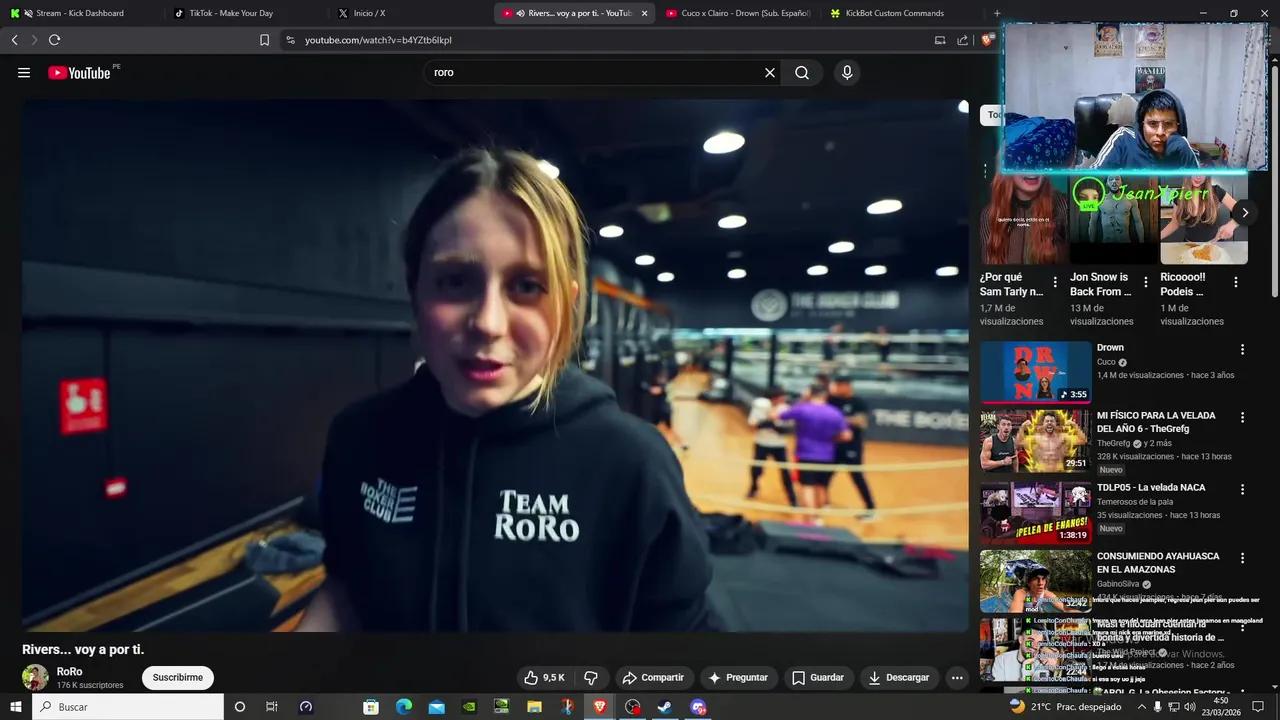
Task: Switch to the TikTok - Make Your Day tab
Action: (230, 13)
